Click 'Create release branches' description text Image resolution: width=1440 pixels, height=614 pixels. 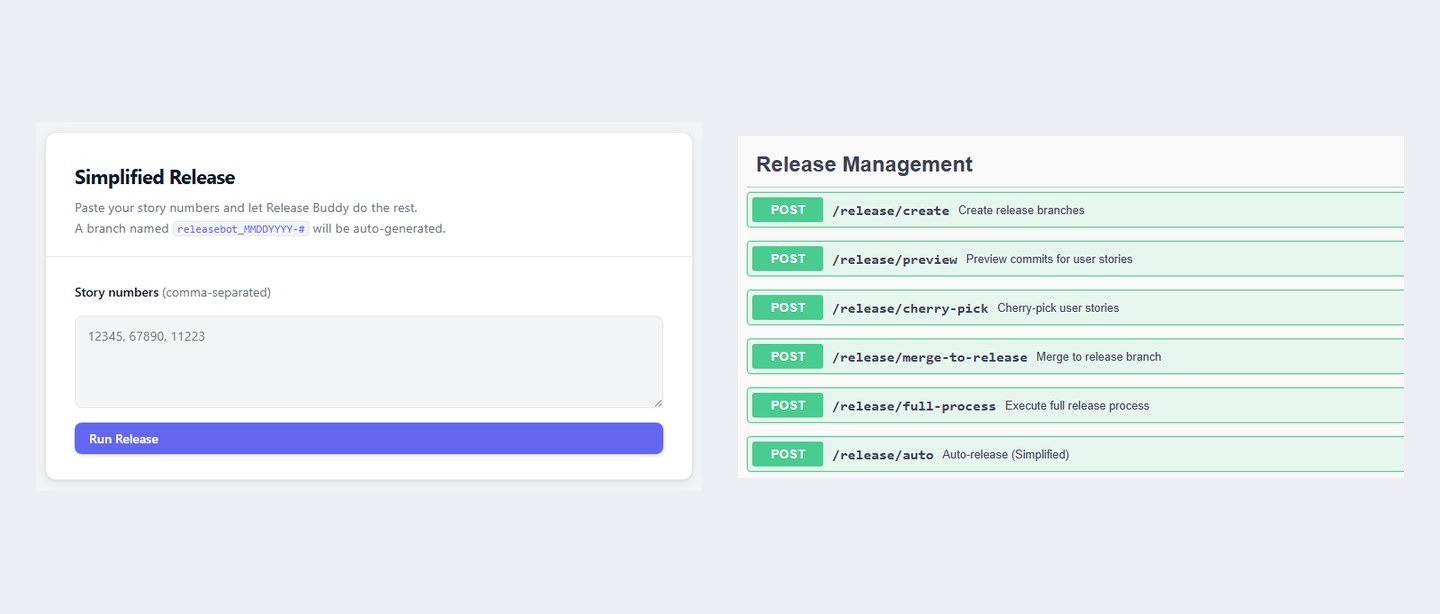pos(1021,211)
